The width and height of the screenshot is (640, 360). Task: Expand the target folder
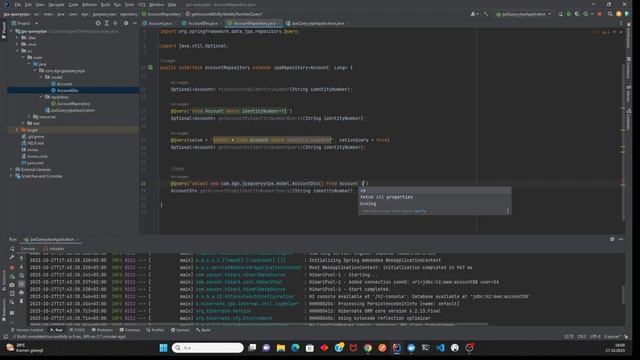[17, 130]
